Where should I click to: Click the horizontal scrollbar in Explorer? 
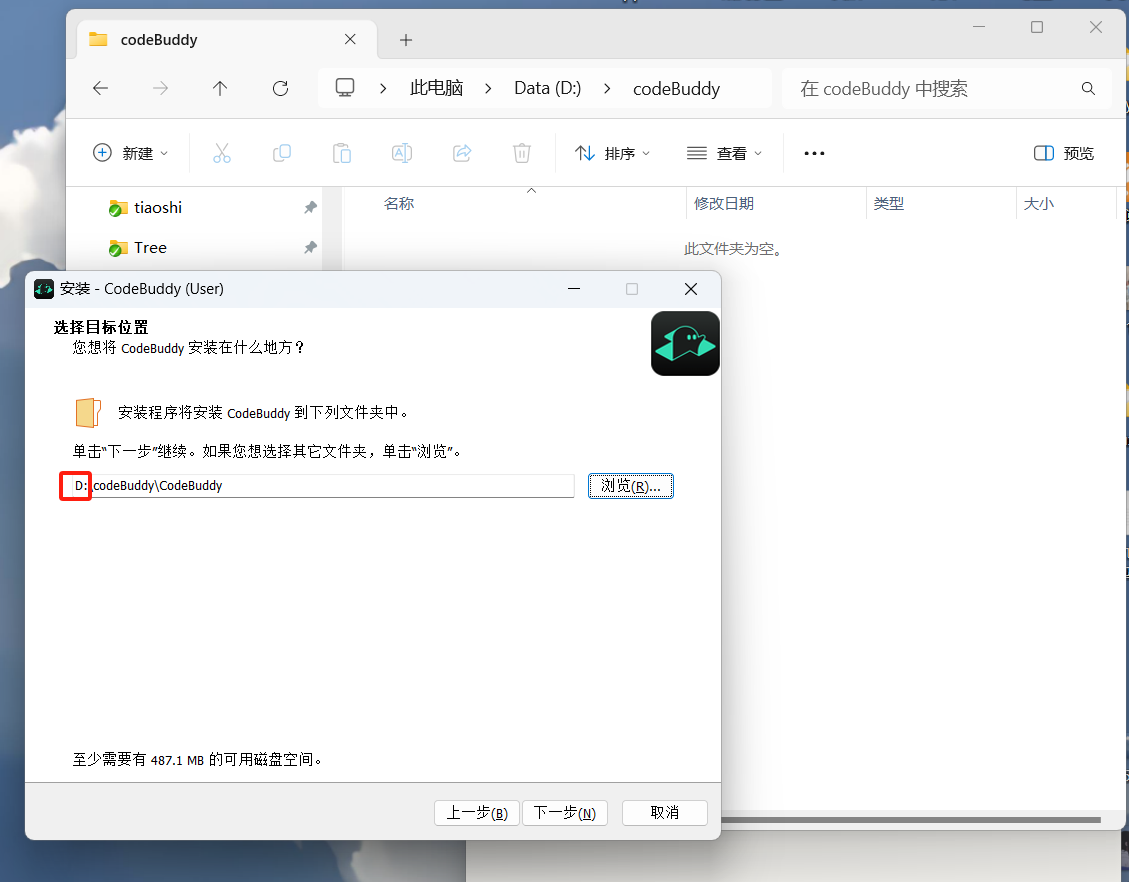(x=911, y=820)
